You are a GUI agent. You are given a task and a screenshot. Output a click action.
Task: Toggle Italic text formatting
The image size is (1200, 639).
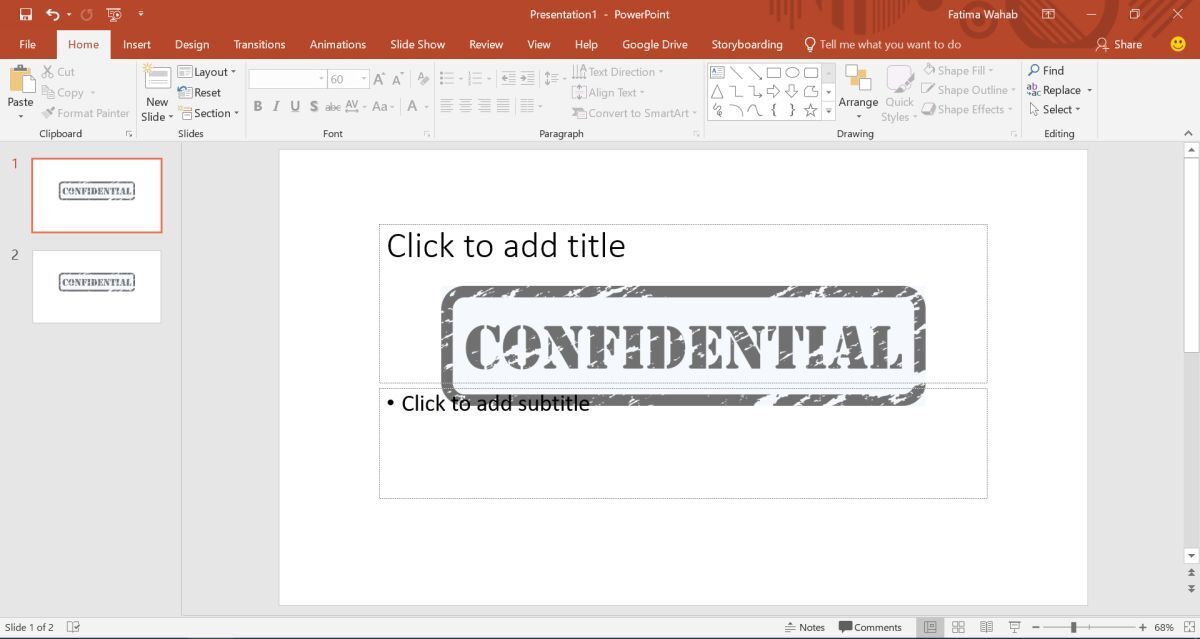pyautogui.click(x=277, y=107)
